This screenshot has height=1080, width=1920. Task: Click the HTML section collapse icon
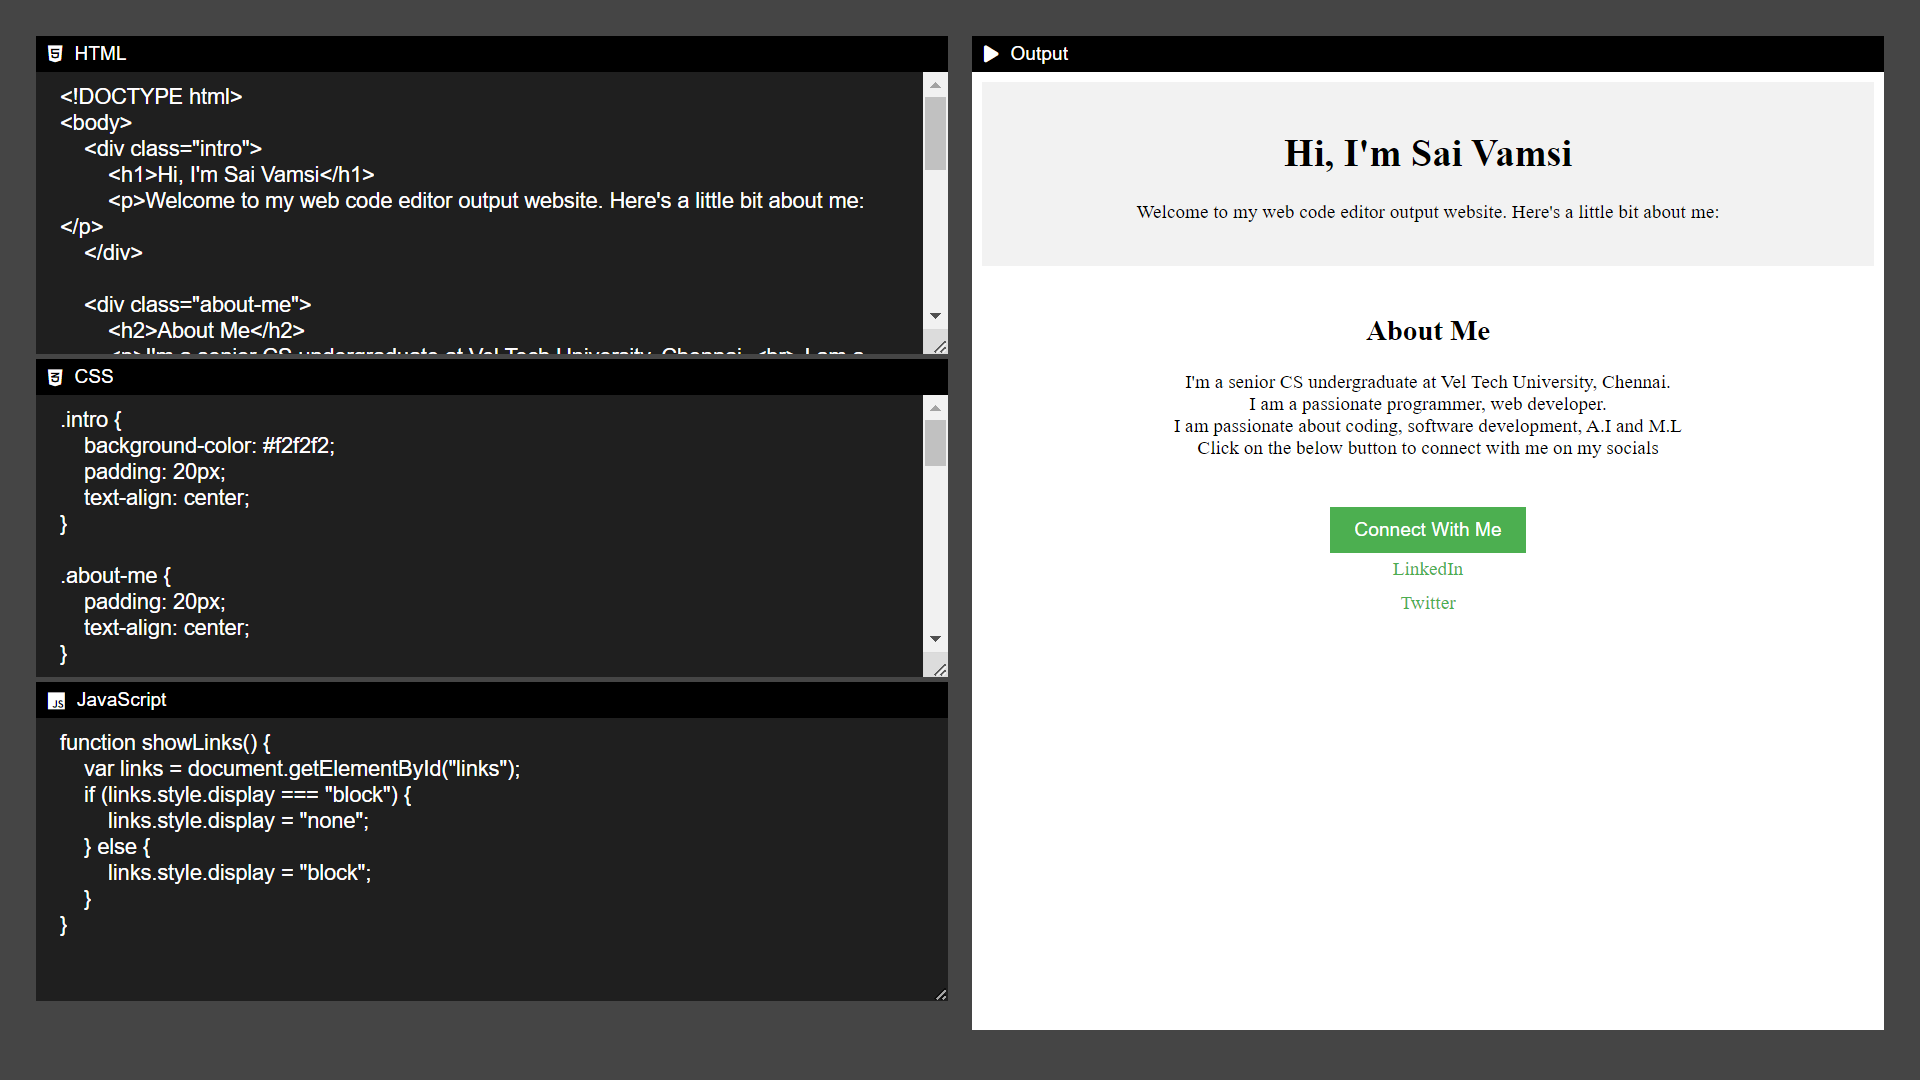coord(54,54)
